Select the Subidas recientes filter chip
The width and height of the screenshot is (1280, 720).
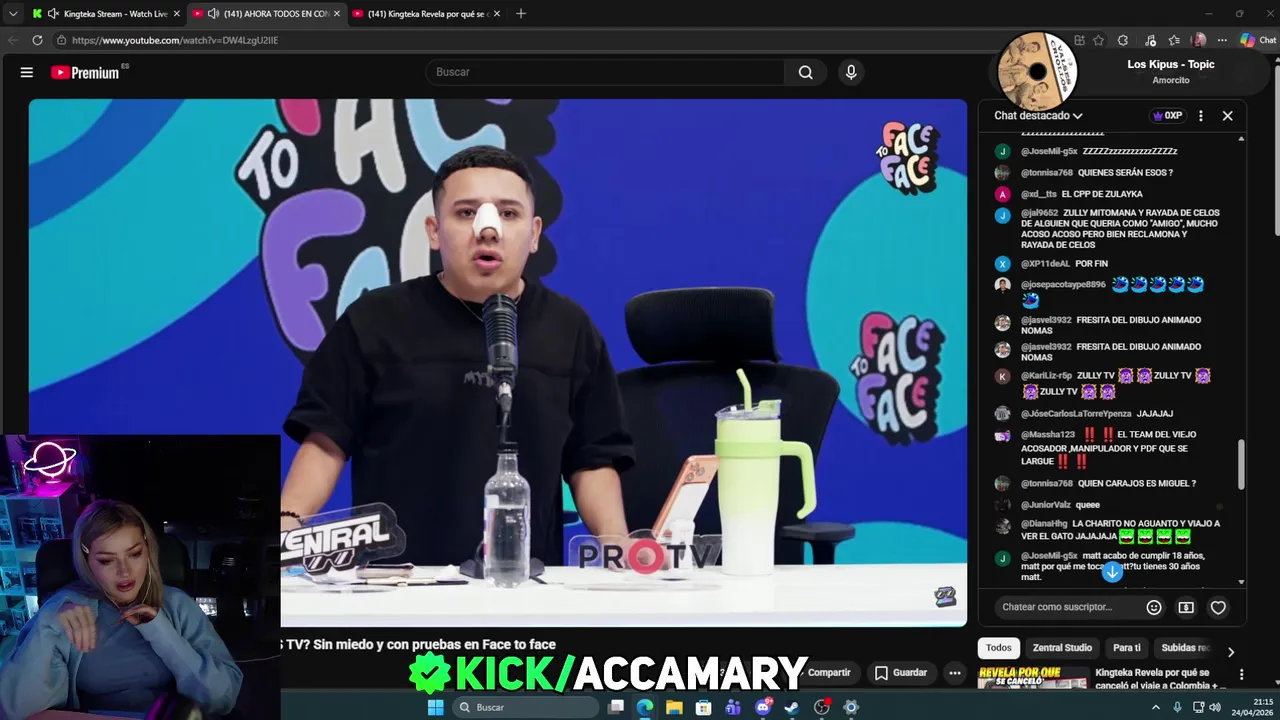click(1186, 648)
